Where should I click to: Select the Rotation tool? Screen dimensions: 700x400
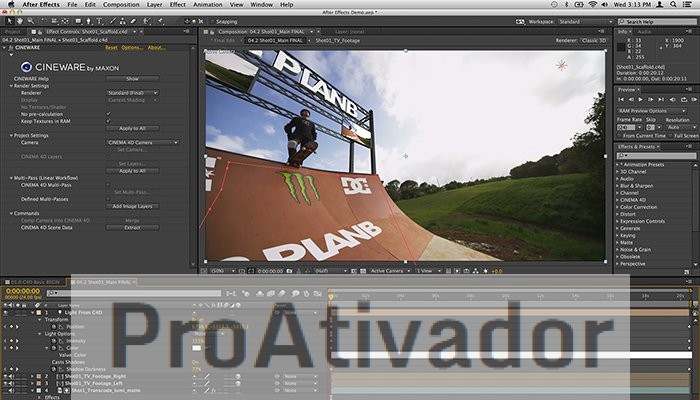pyautogui.click(x=43, y=21)
